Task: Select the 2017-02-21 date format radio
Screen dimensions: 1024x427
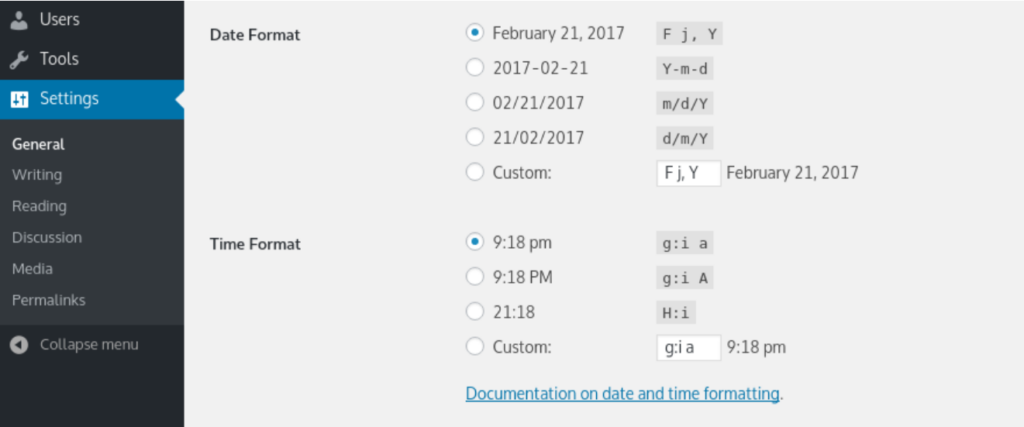Action: click(x=475, y=68)
